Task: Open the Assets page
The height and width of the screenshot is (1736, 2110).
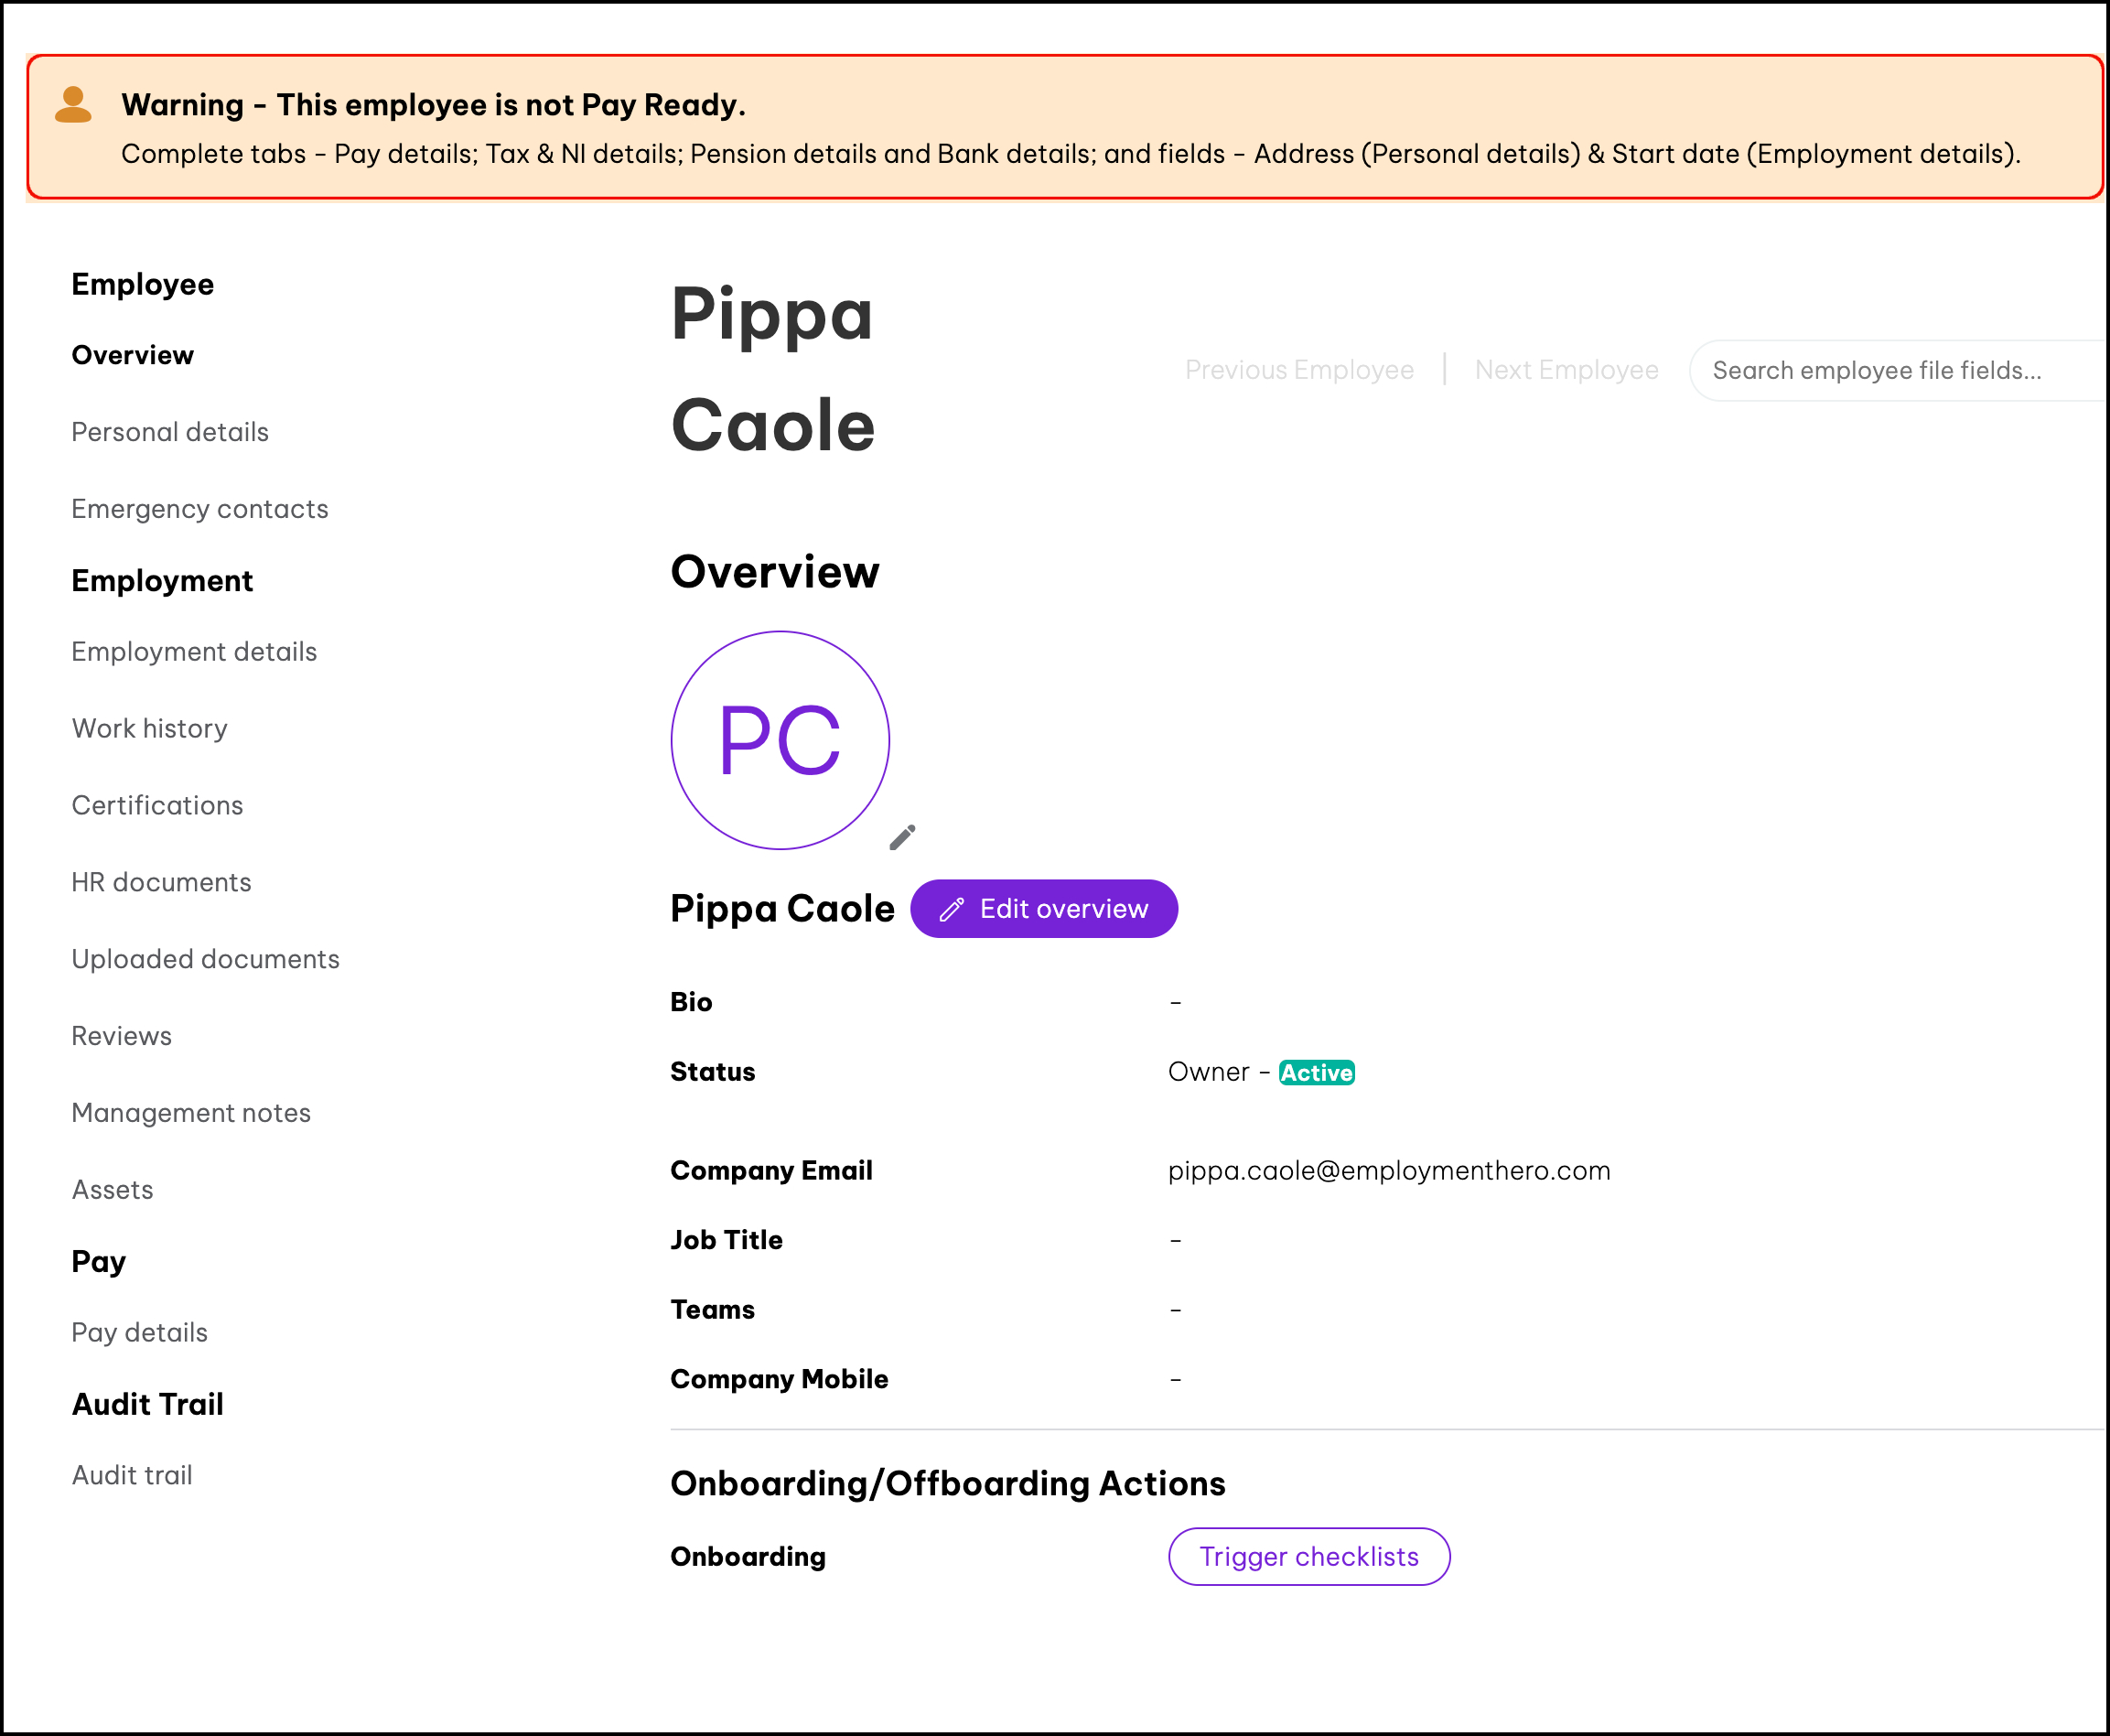Action: coord(112,1190)
